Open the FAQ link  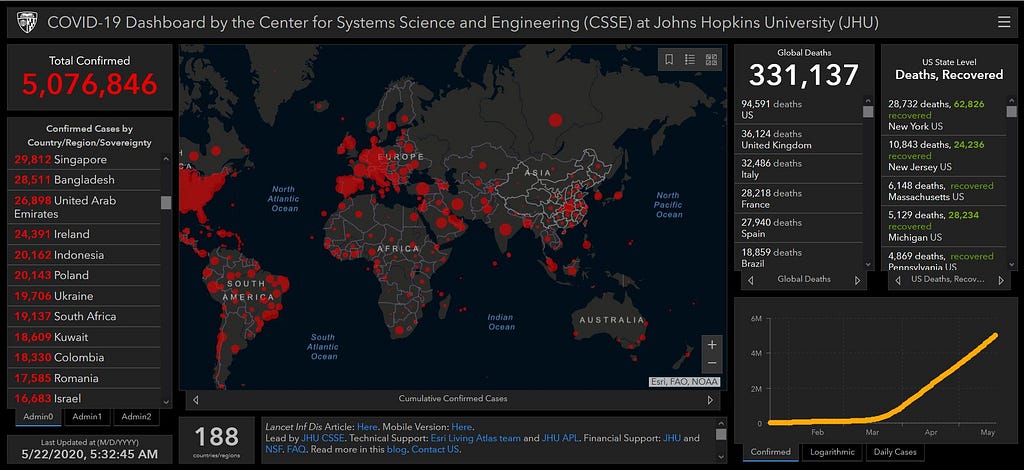click(x=296, y=450)
